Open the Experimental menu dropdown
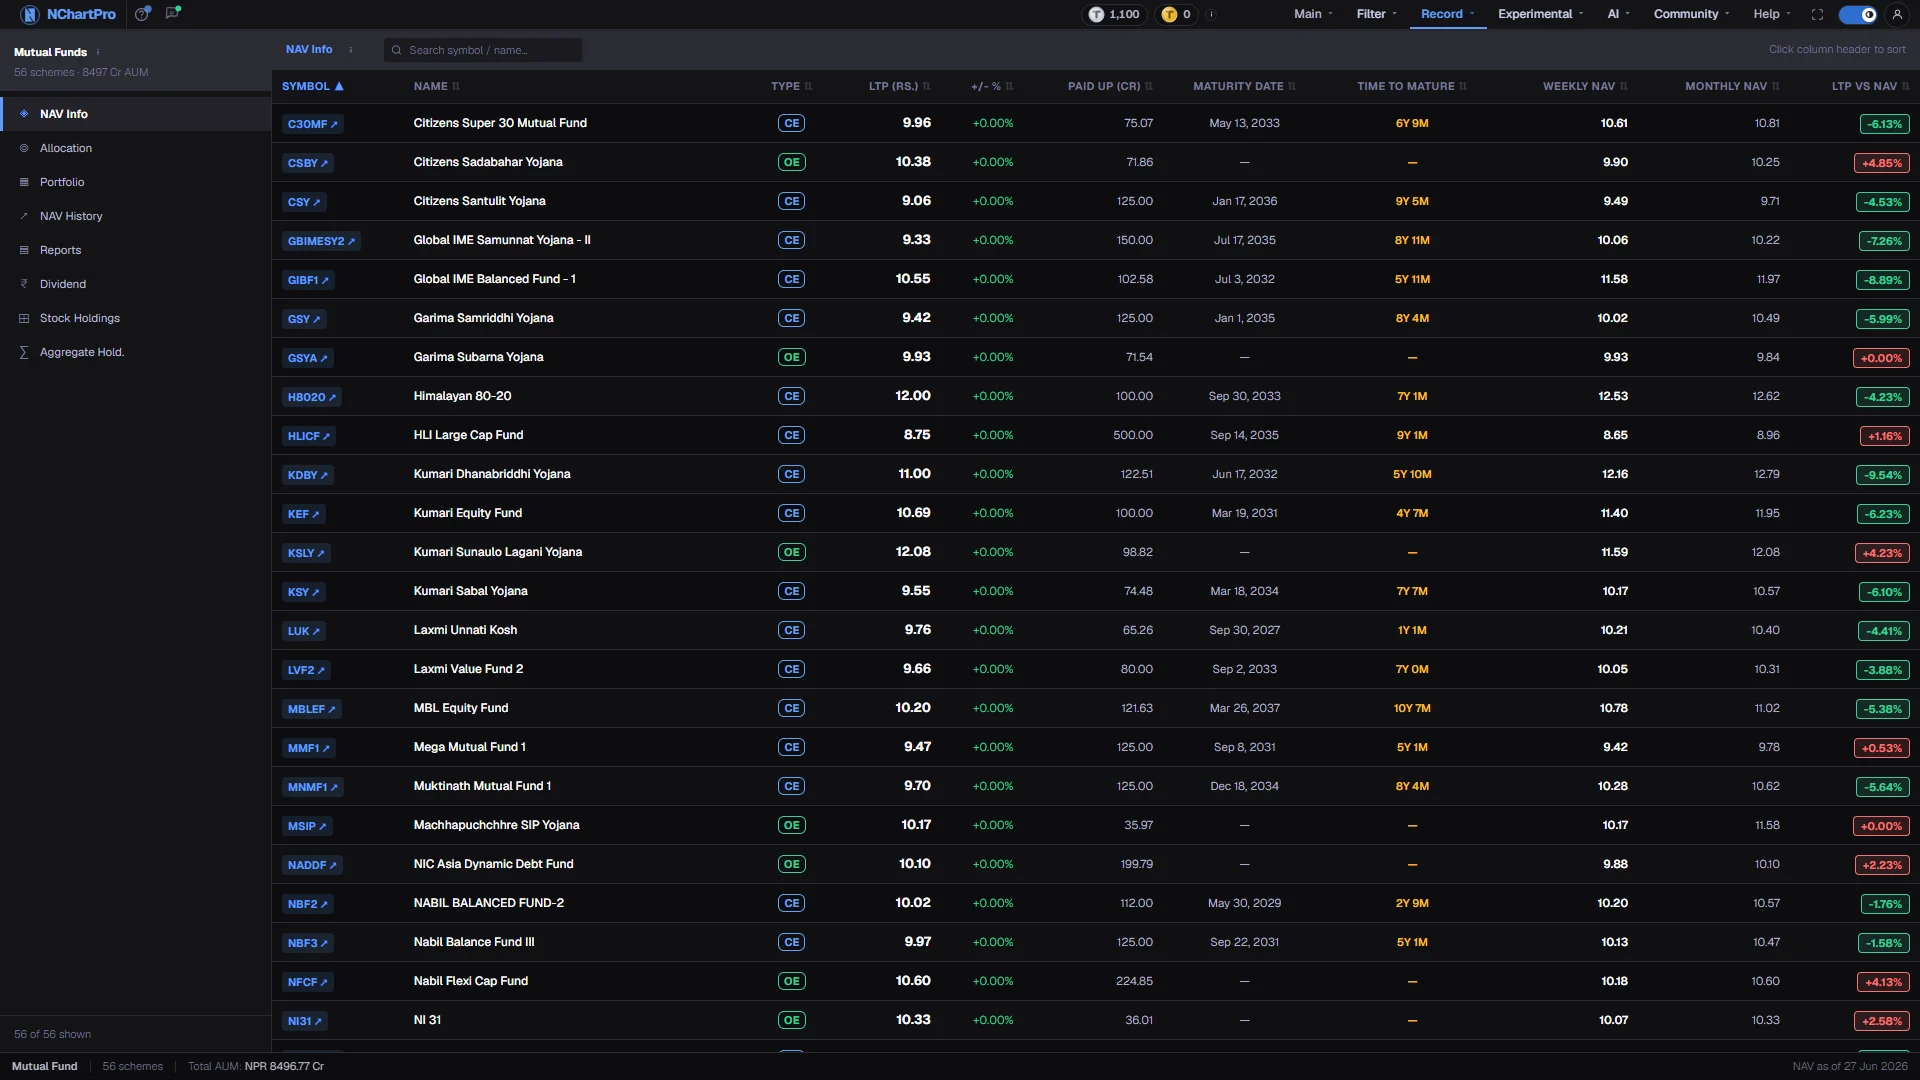This screenshot has height=1080, width=1920. pyautogui.click(x=1540, y=14)
